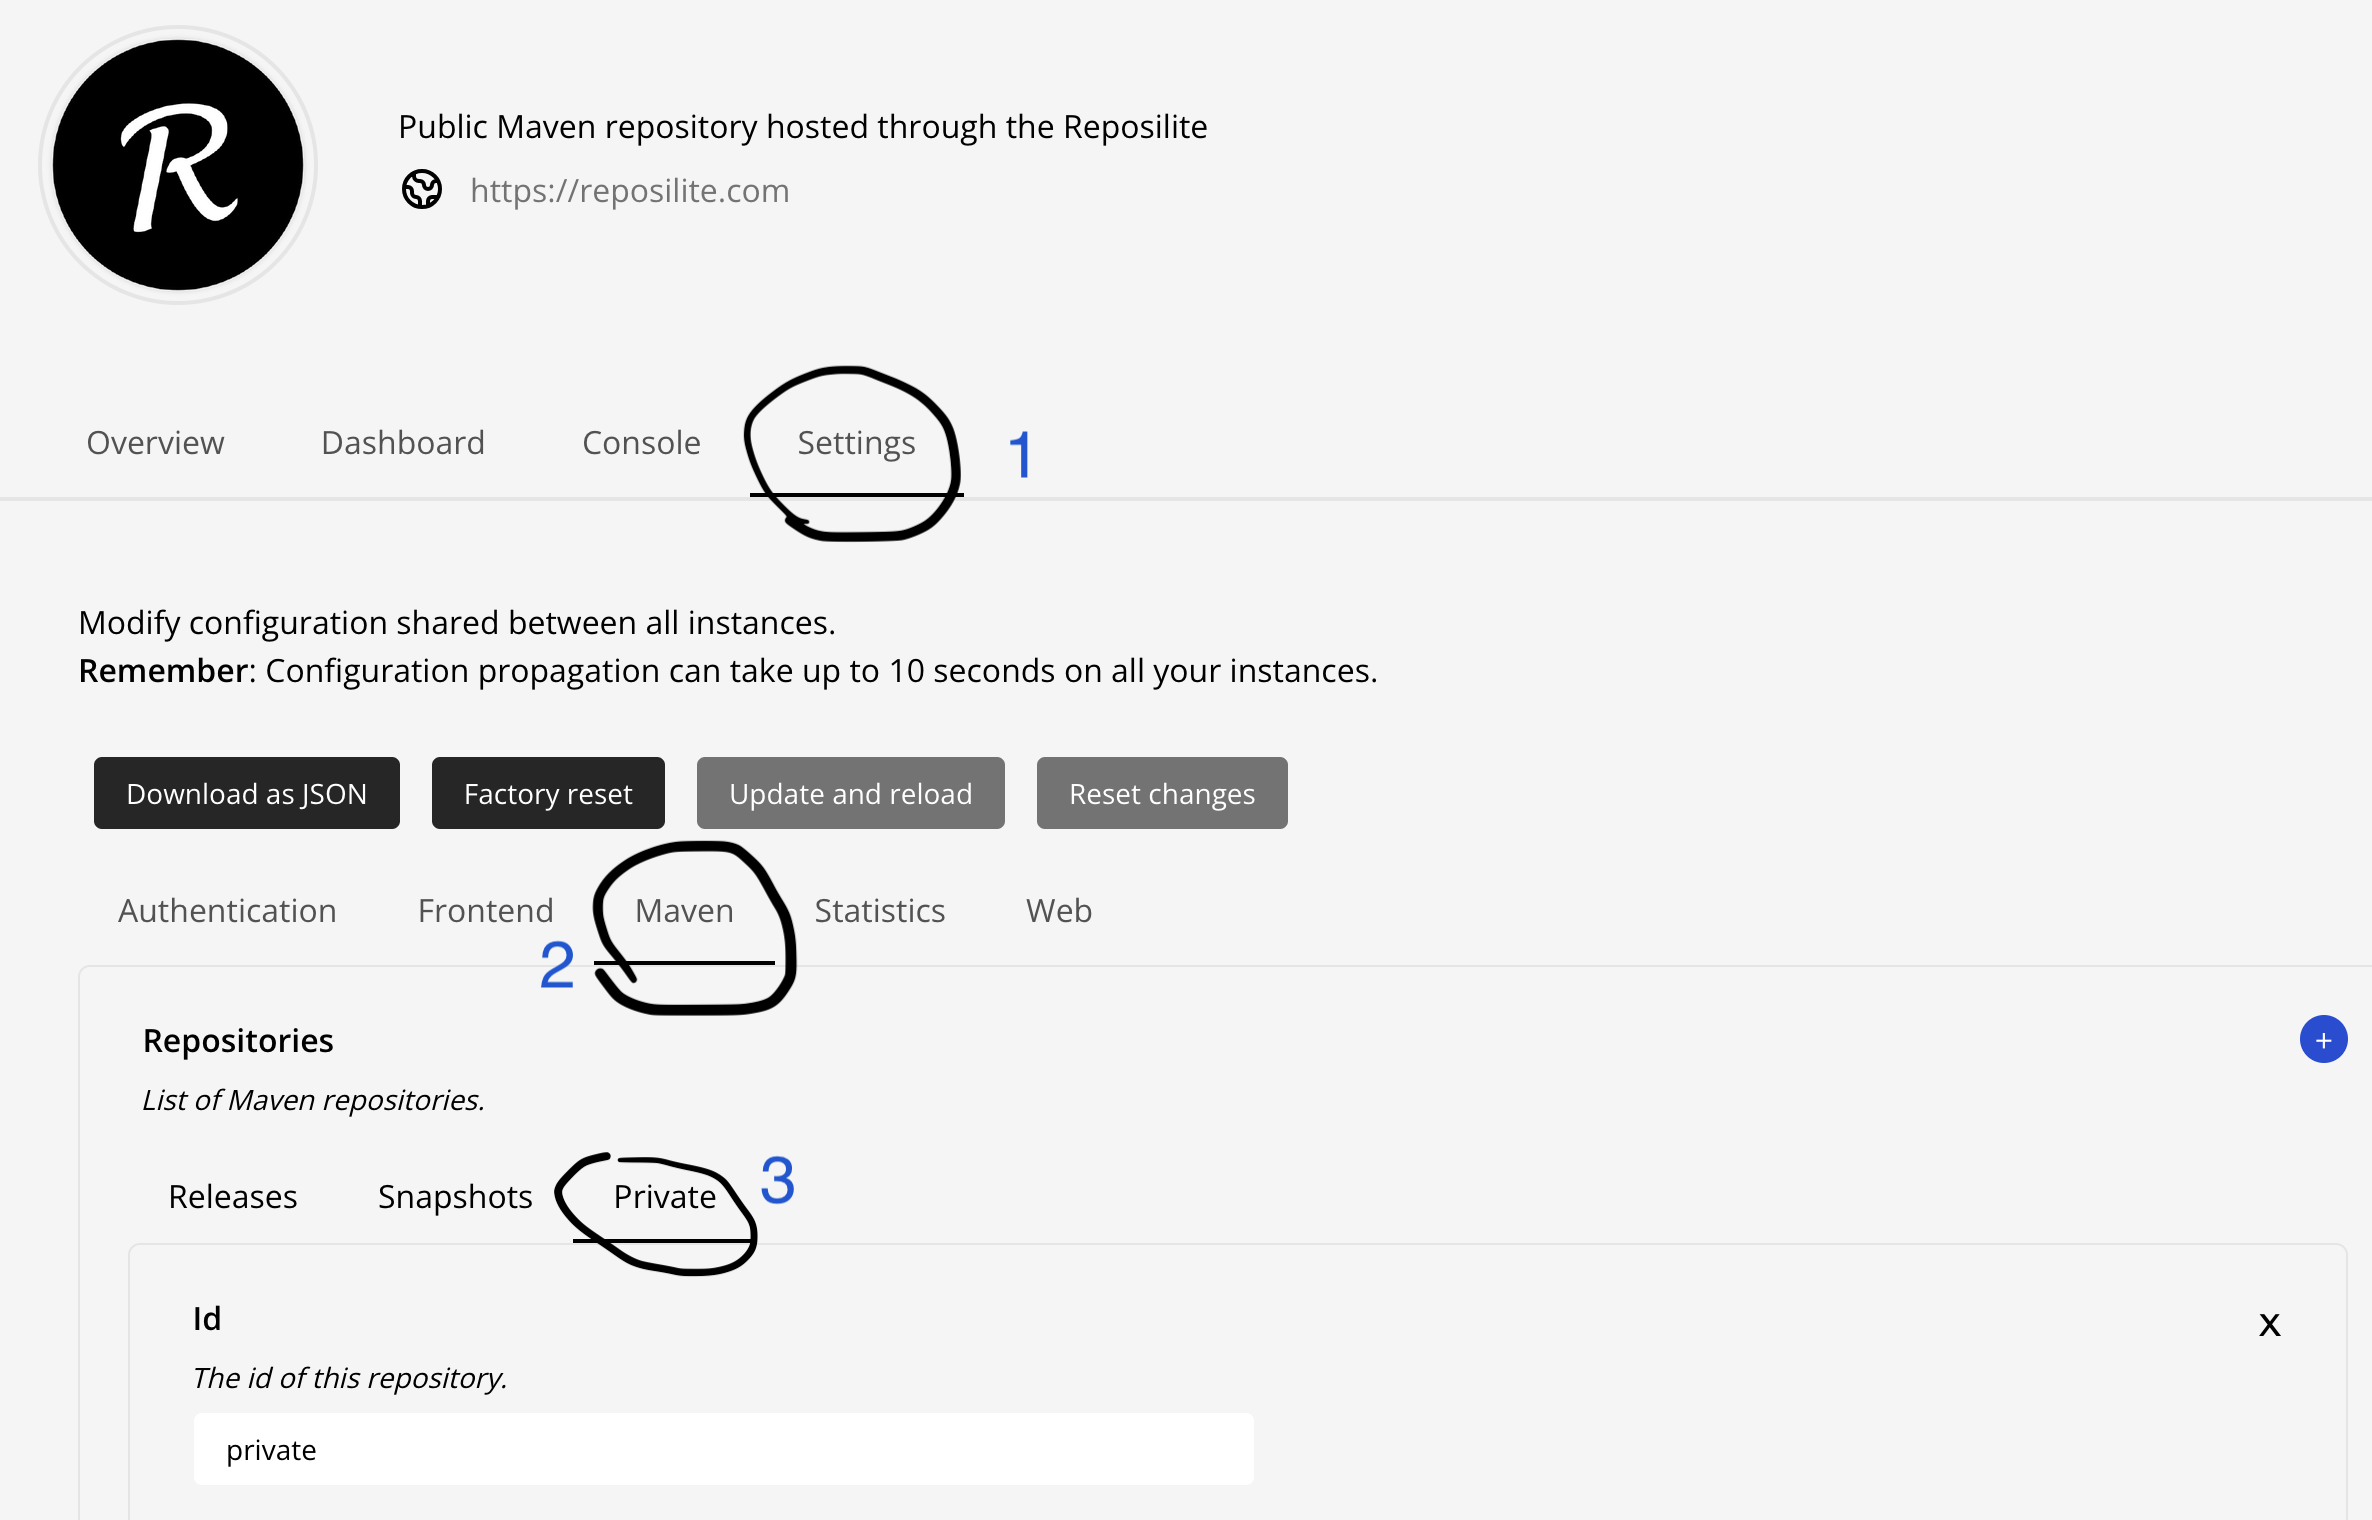Go to the Console tab

(x=641, y=442)
